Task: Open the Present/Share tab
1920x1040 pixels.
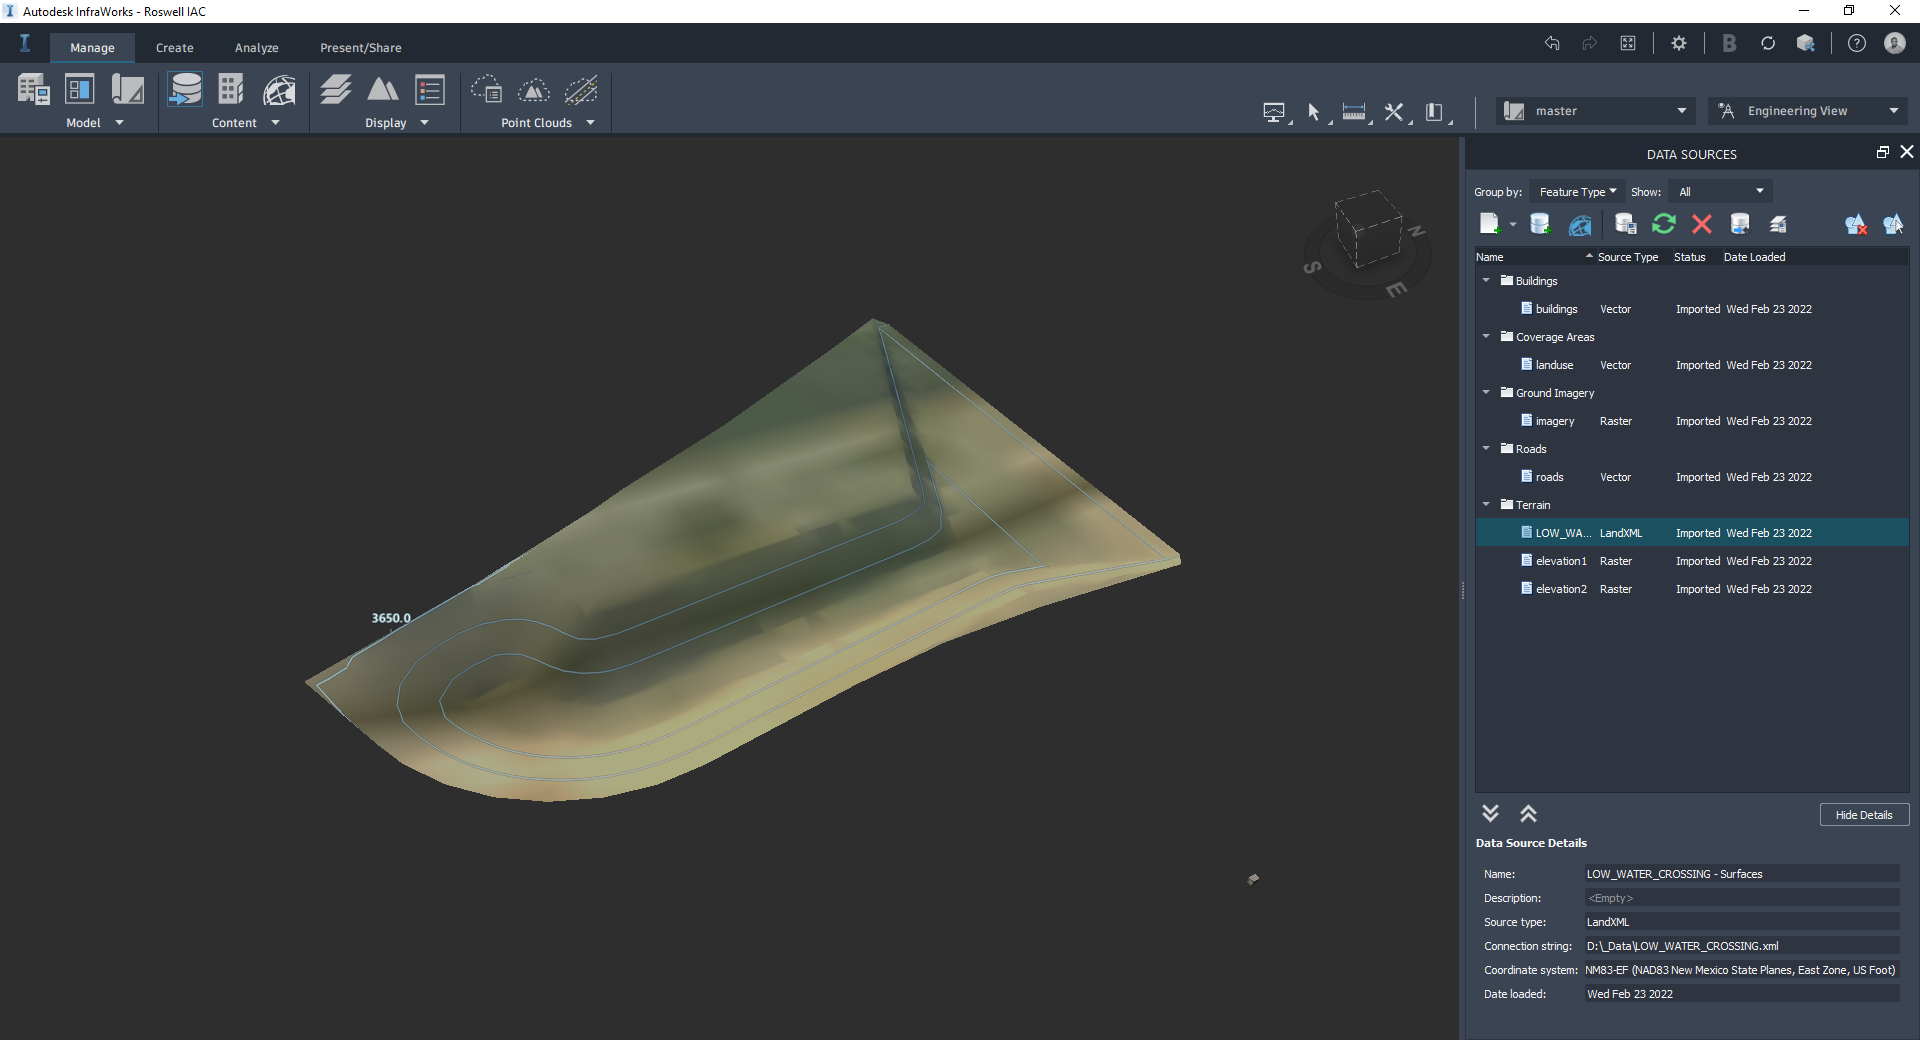Action: (x=360, y=47)
